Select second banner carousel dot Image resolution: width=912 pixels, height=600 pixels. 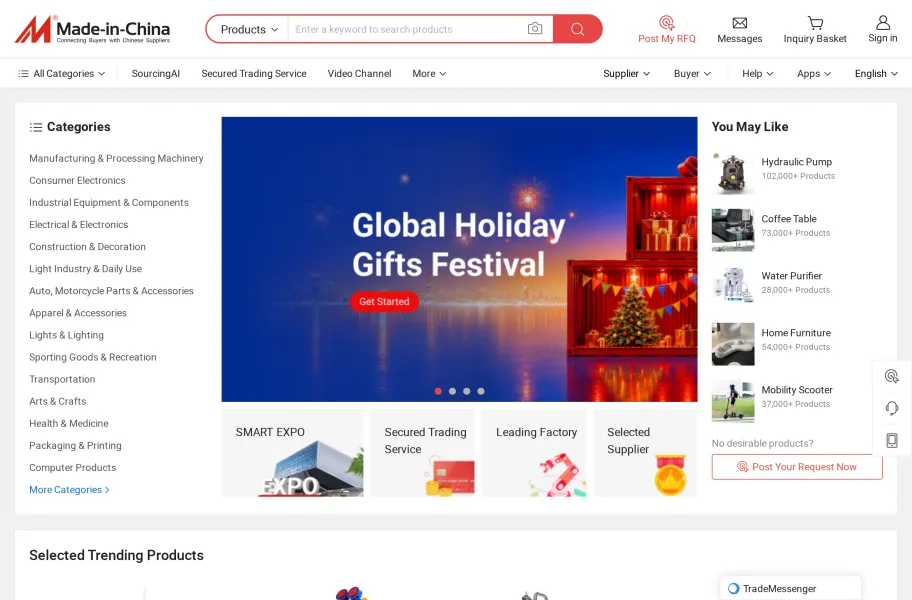click(453, 391)
